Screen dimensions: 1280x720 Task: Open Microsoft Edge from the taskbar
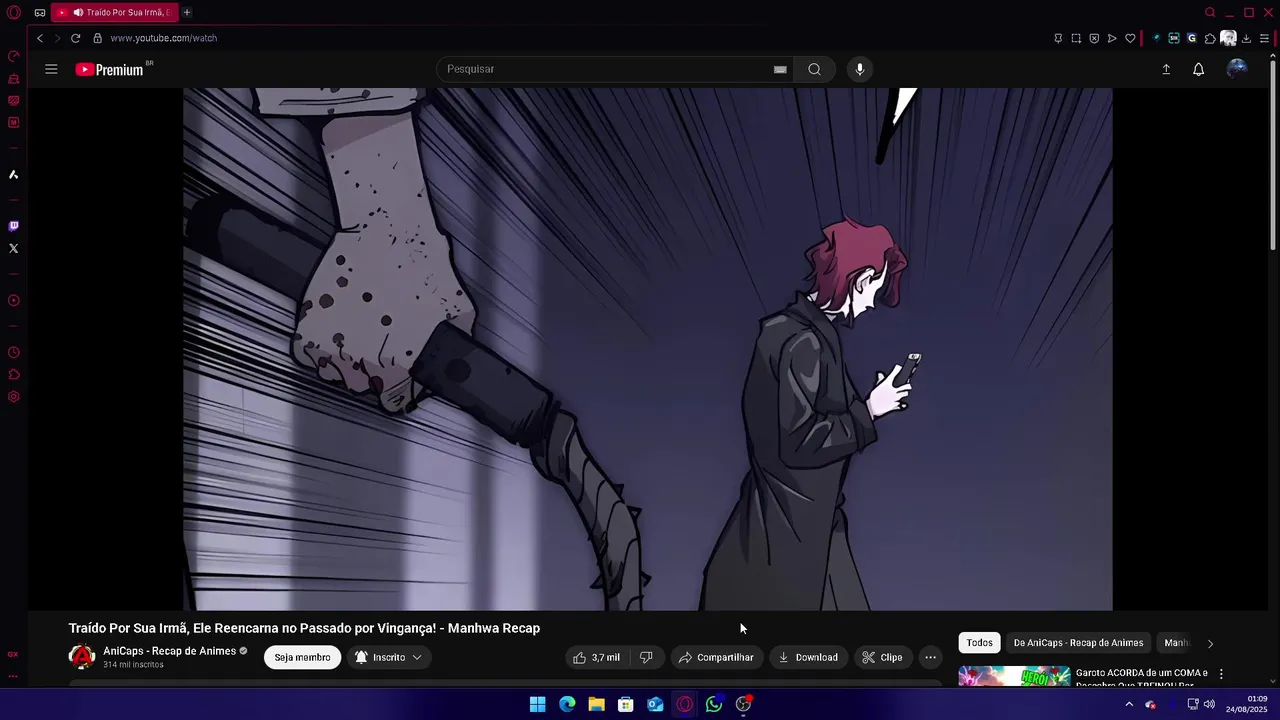[x=567, y=704]
